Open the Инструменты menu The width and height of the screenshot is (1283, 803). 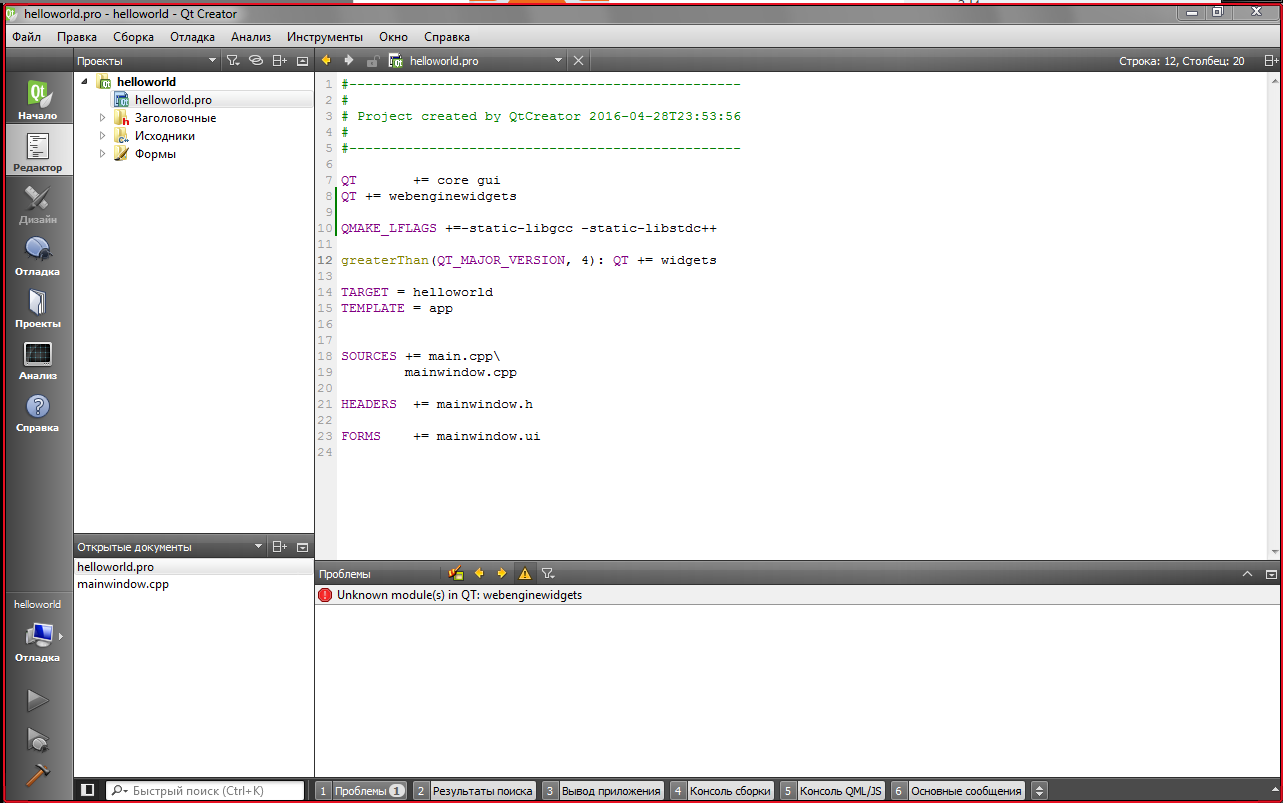tap(325, 37)
